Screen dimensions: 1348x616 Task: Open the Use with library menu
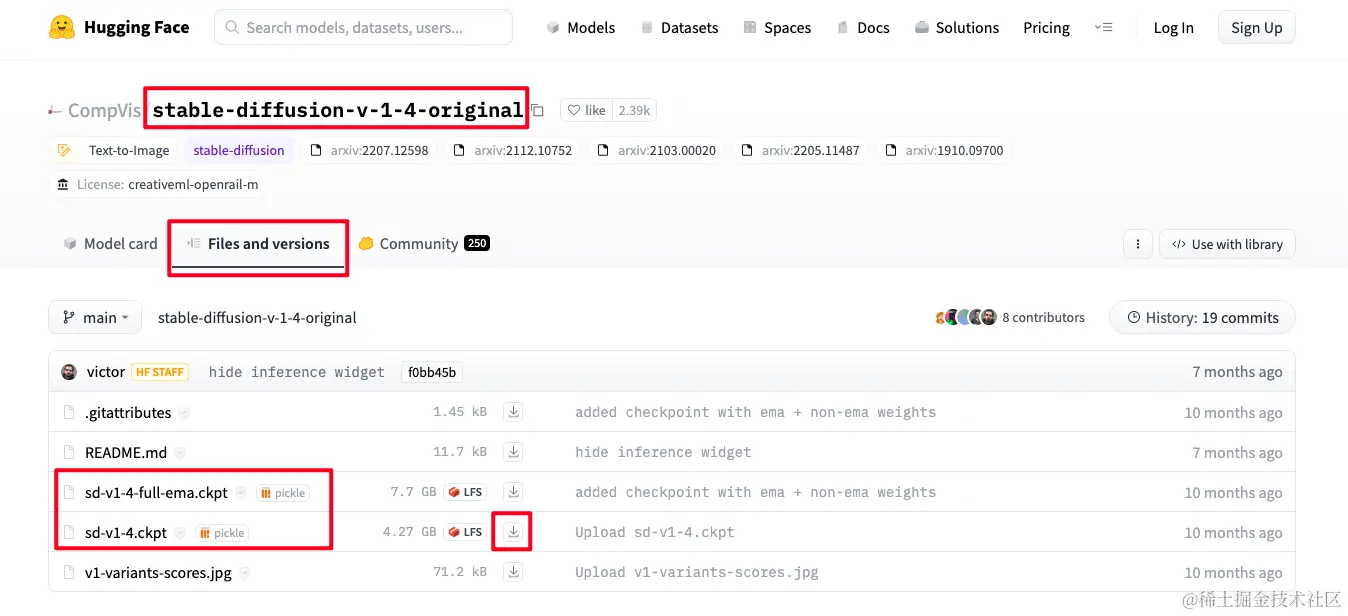1227,244
